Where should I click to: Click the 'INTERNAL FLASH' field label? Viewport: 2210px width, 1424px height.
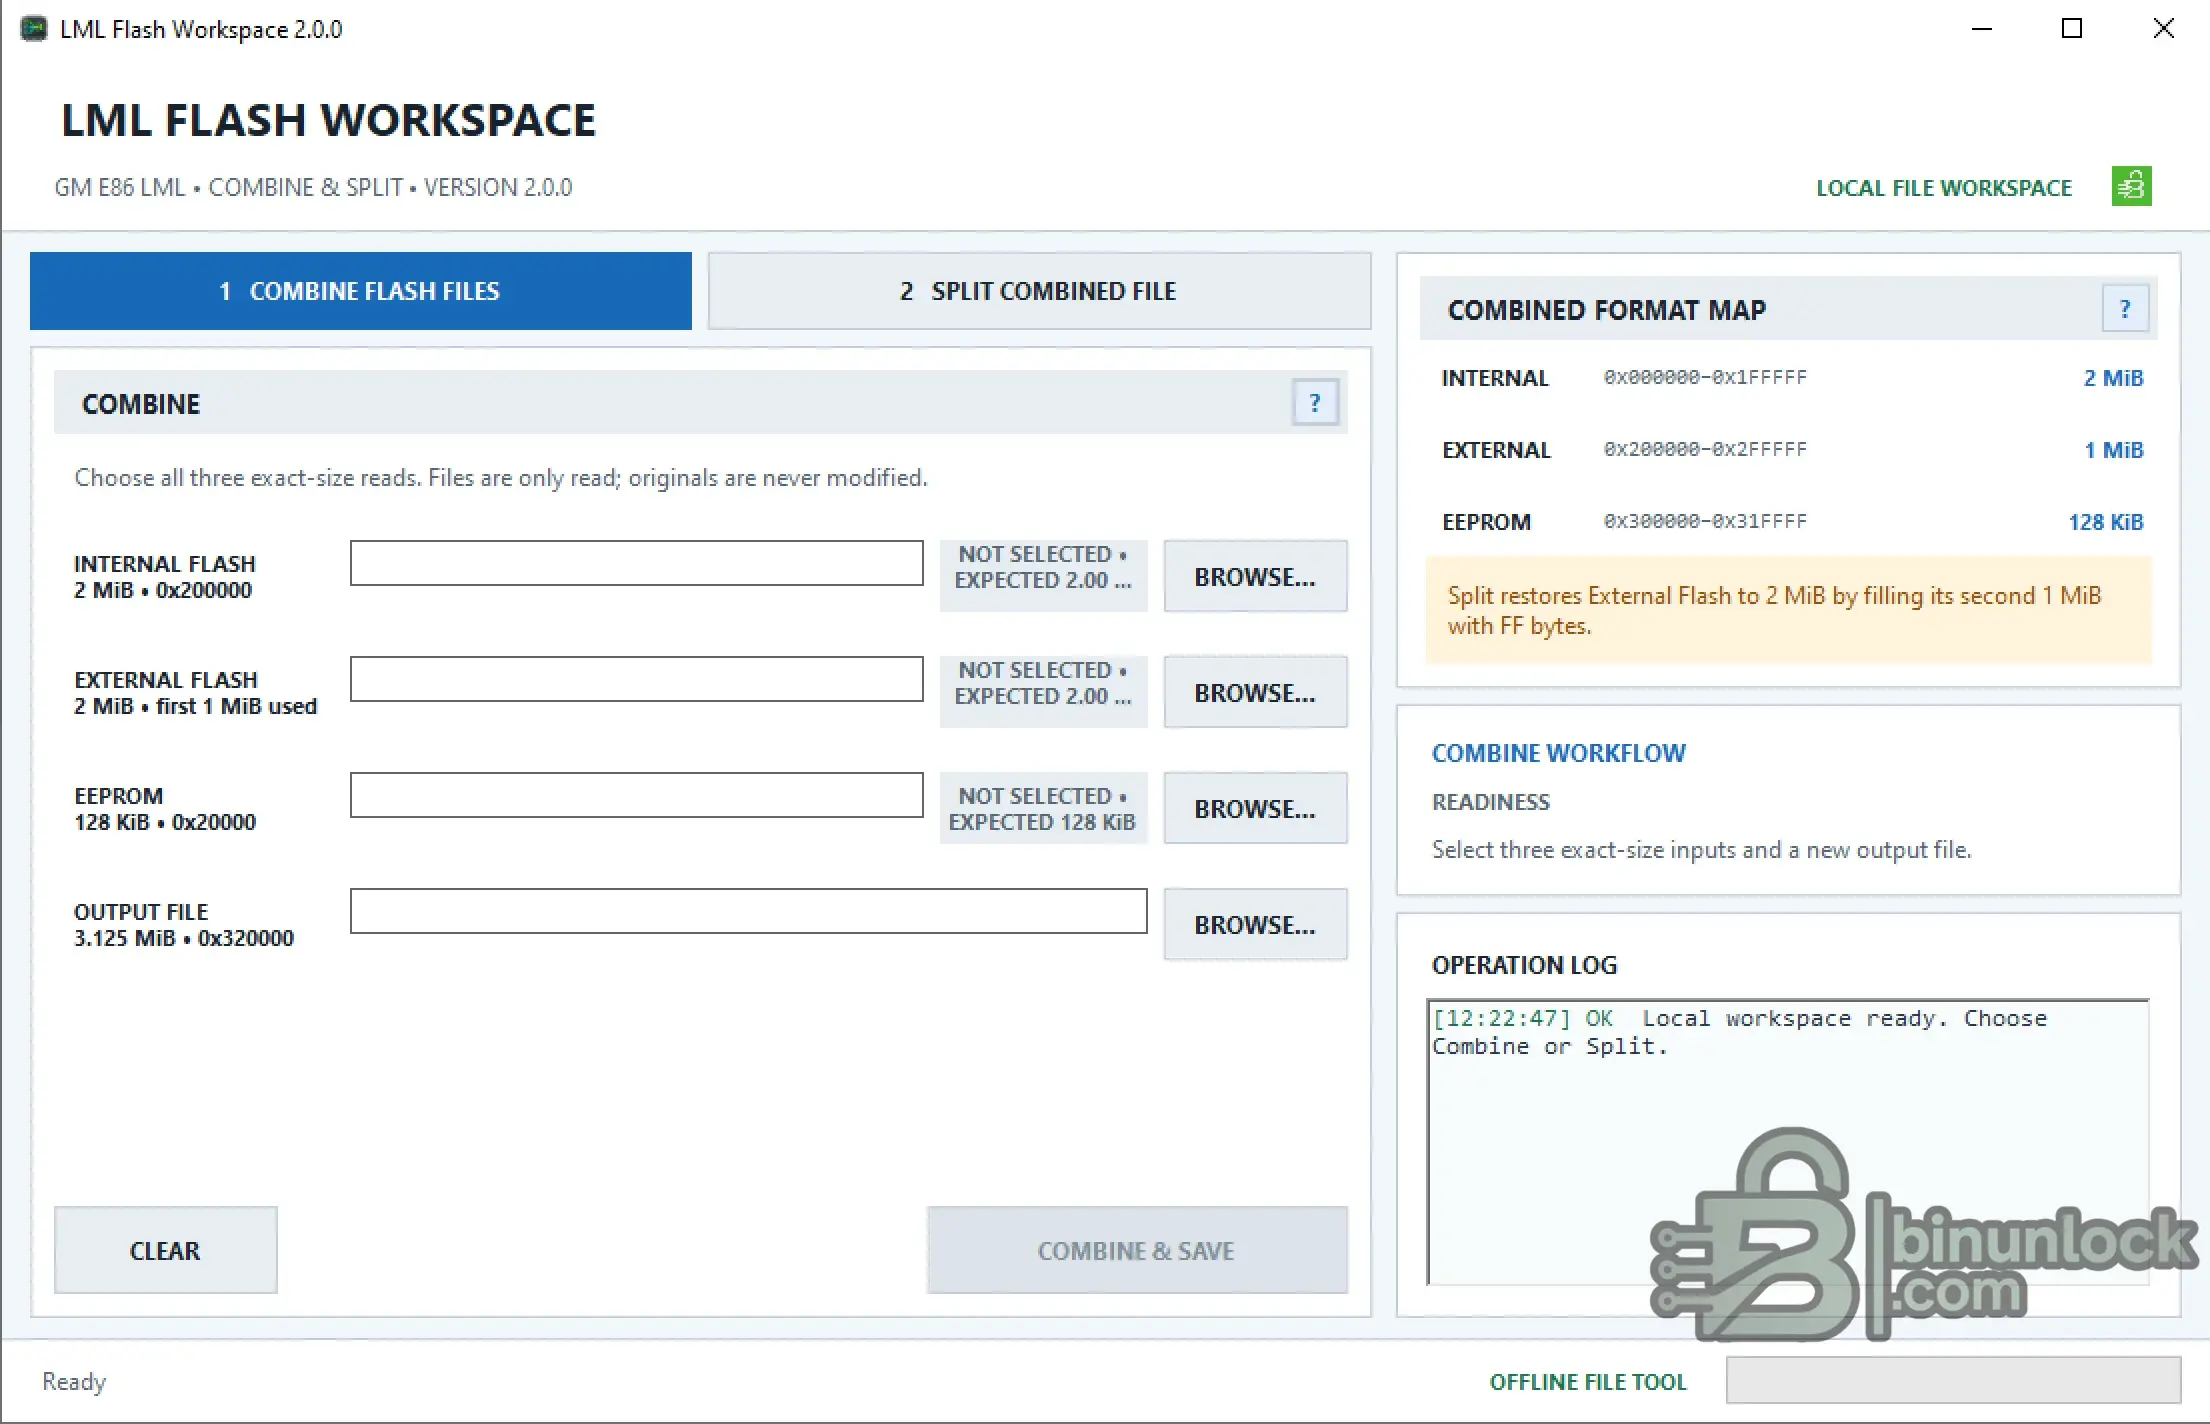165,564
